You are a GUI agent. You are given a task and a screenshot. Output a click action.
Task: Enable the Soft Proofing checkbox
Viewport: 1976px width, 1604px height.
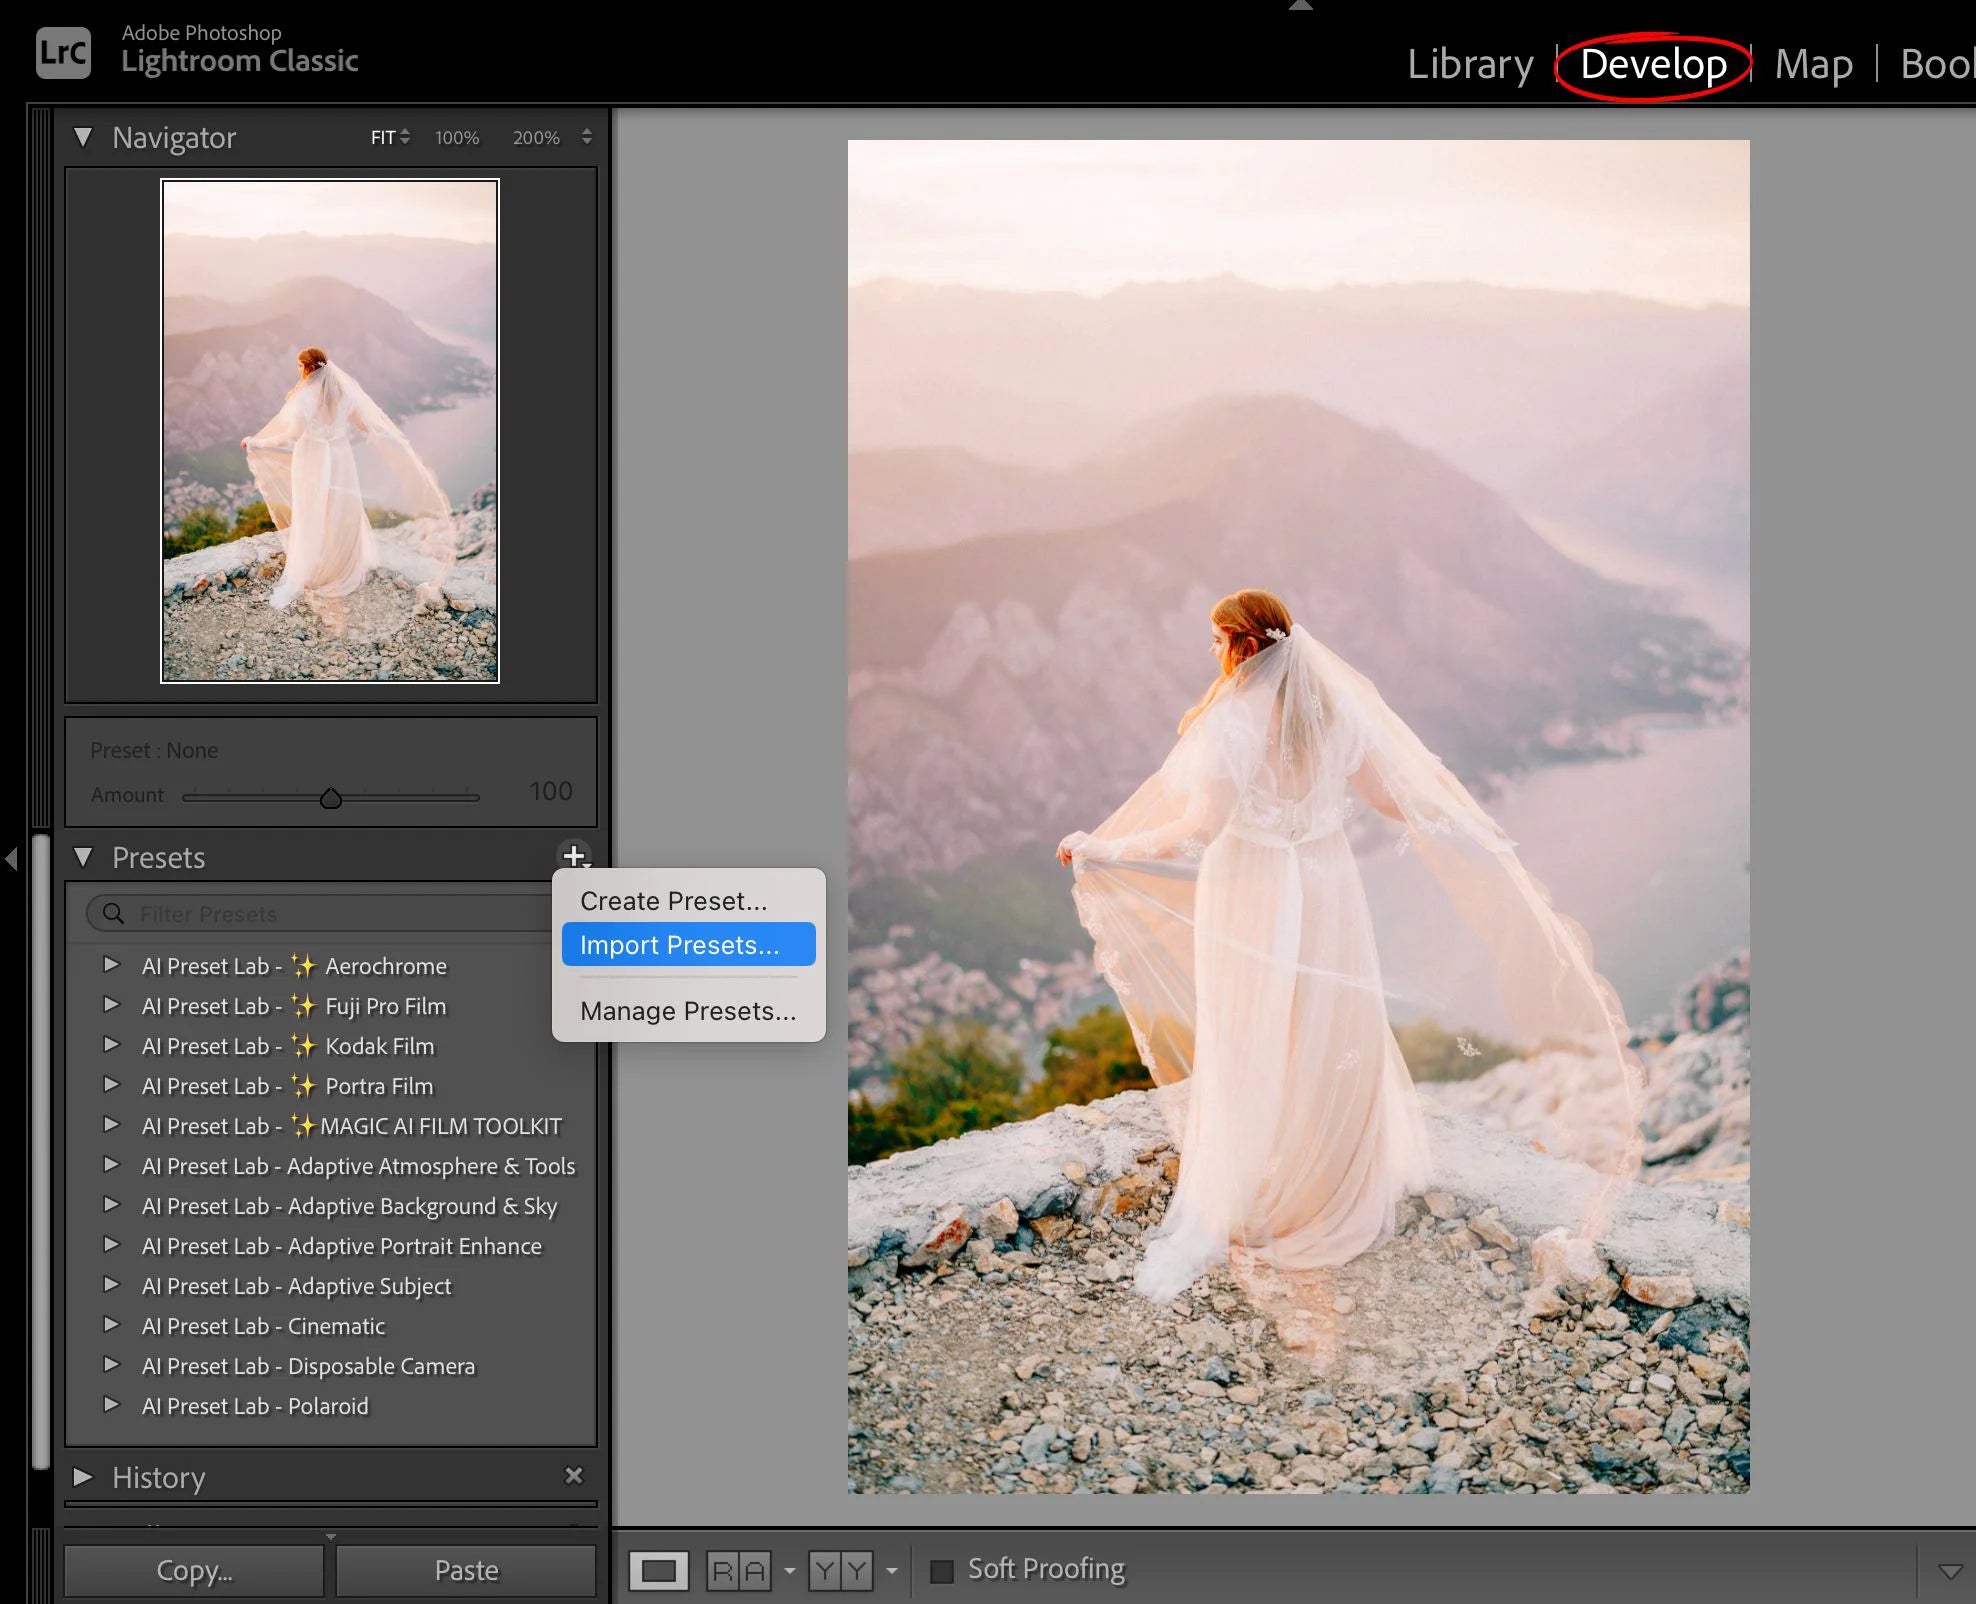(941, 1570)
